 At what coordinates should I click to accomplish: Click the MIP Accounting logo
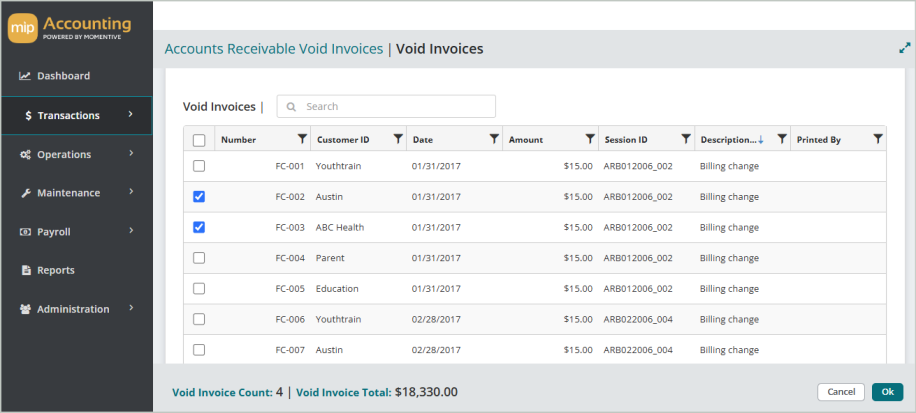(x=70, y=27)
